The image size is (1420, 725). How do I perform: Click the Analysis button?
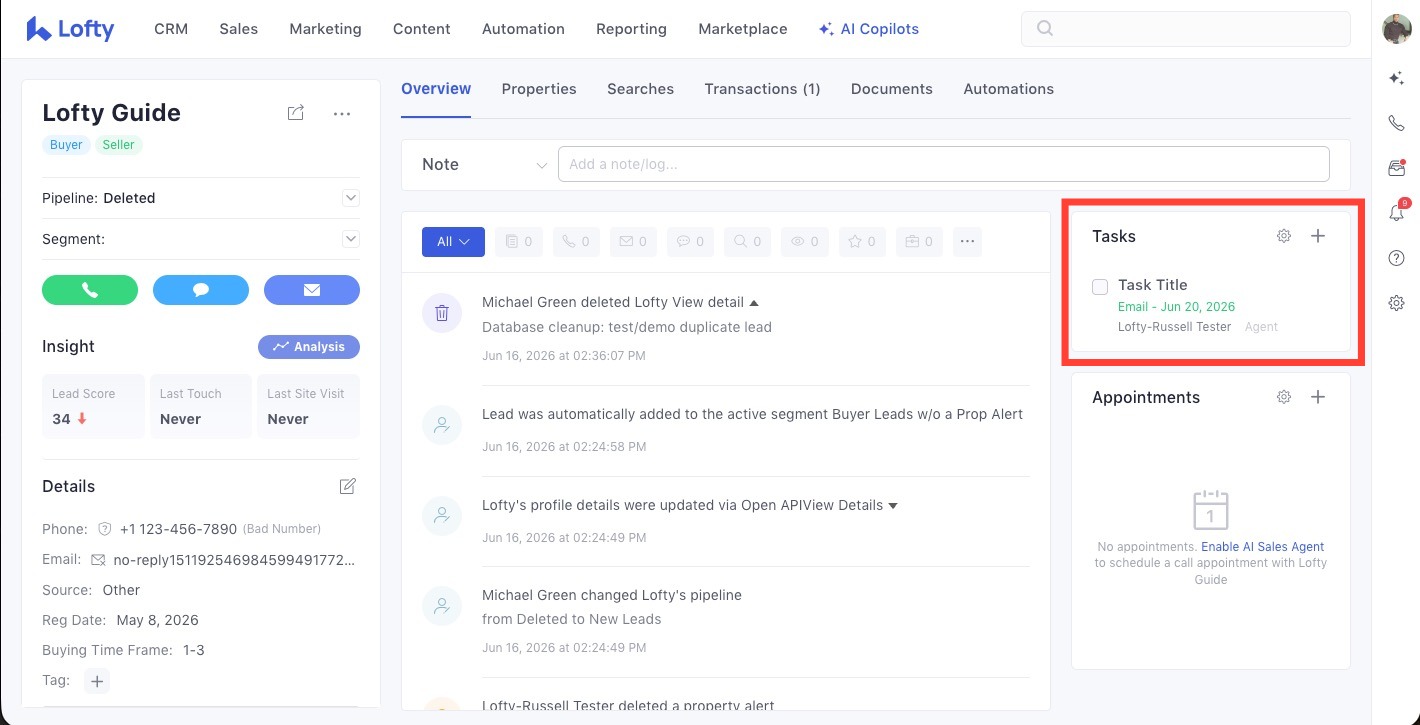click(309, 347)
